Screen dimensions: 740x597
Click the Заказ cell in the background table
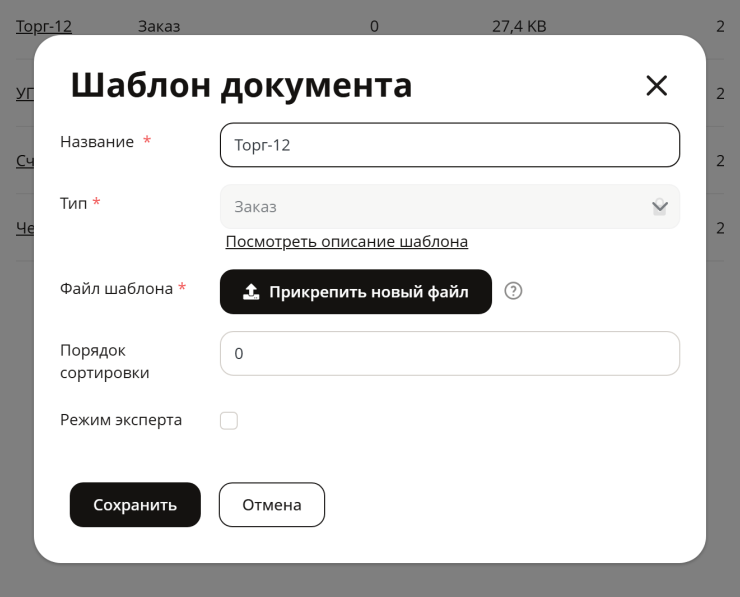(x=159, y=26)
